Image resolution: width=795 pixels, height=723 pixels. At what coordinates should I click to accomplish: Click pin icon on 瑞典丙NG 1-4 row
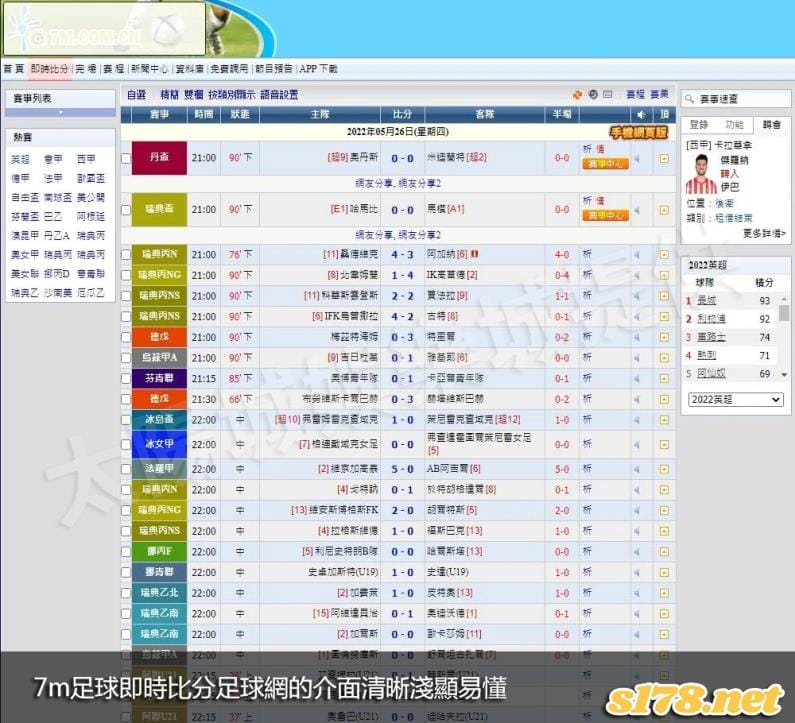[x=664, y=275]
